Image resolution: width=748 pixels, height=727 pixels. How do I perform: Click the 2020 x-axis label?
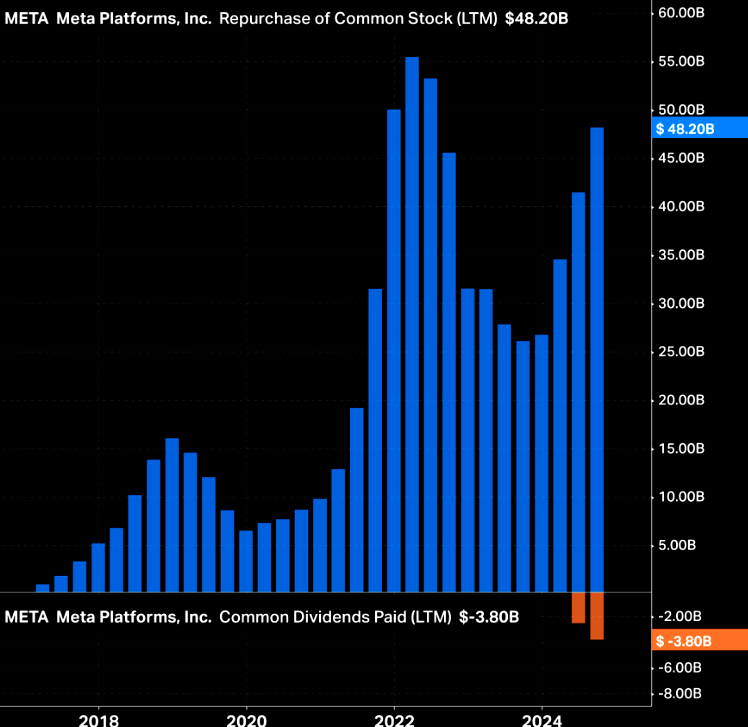[x=246, y=719]
